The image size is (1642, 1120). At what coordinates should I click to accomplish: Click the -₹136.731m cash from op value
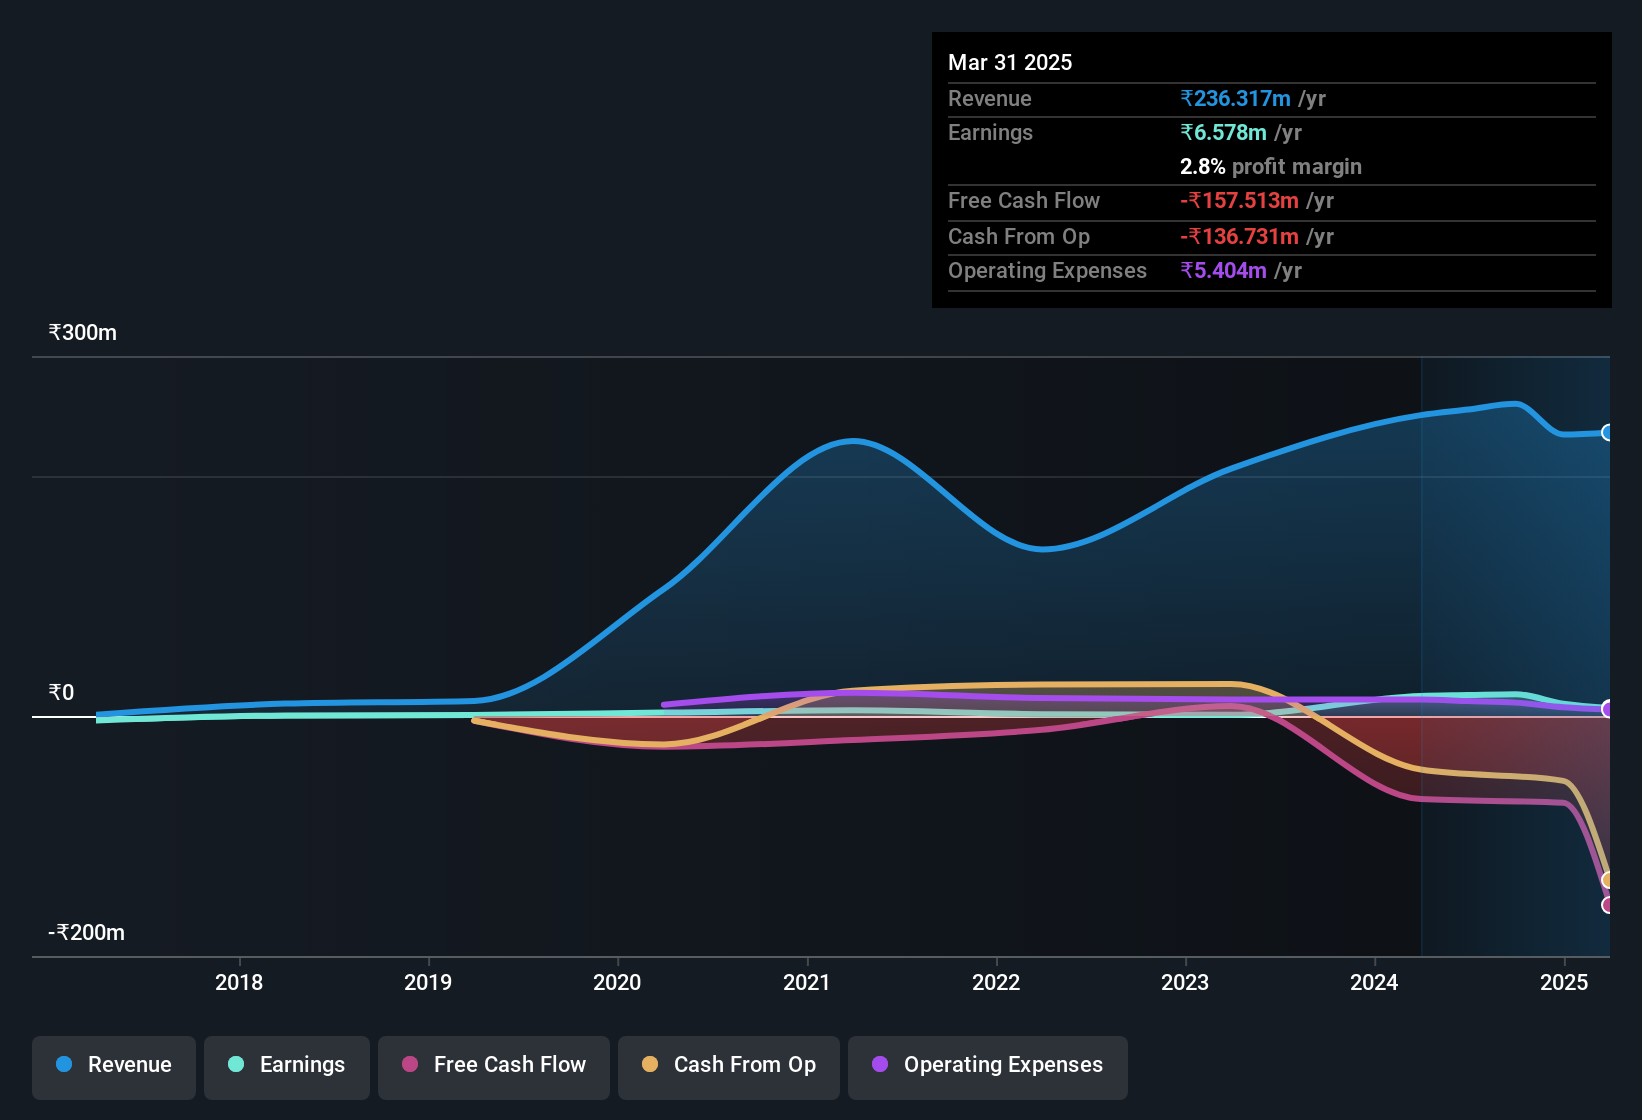click(1239, 237)
